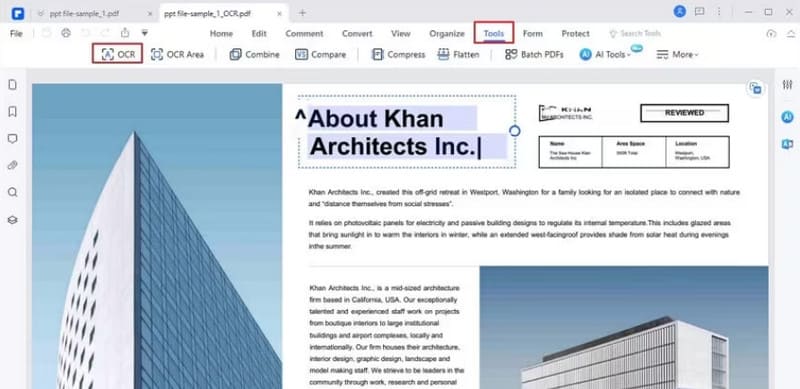Open the search sidebar panel
800x389 pixels.
[13, 192]
